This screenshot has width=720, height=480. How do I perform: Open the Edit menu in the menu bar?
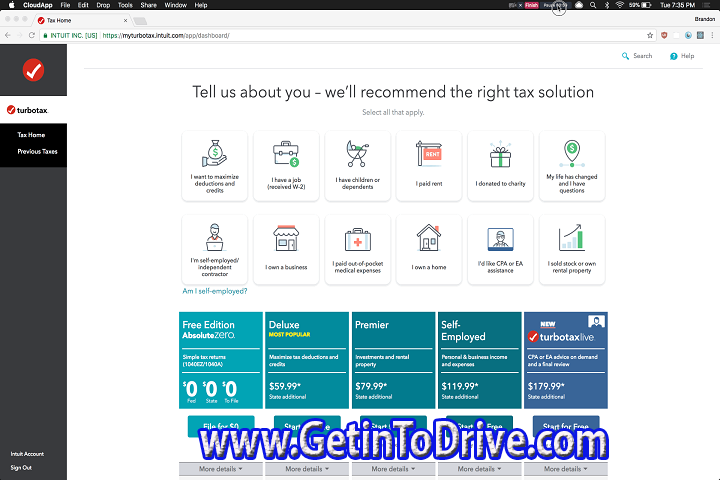(x=83, y=5)
